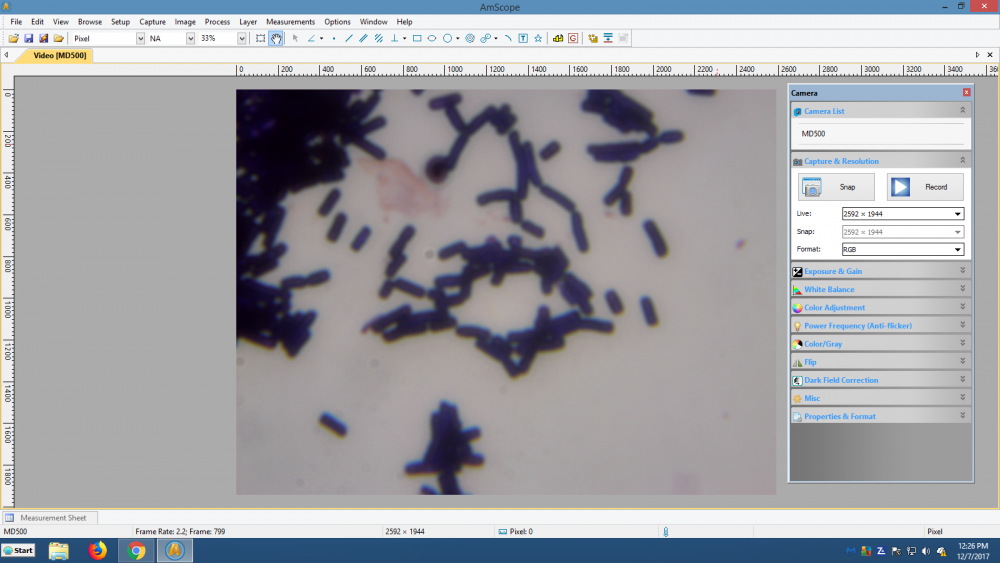Open the zoom level 33% dropdown

241,38
